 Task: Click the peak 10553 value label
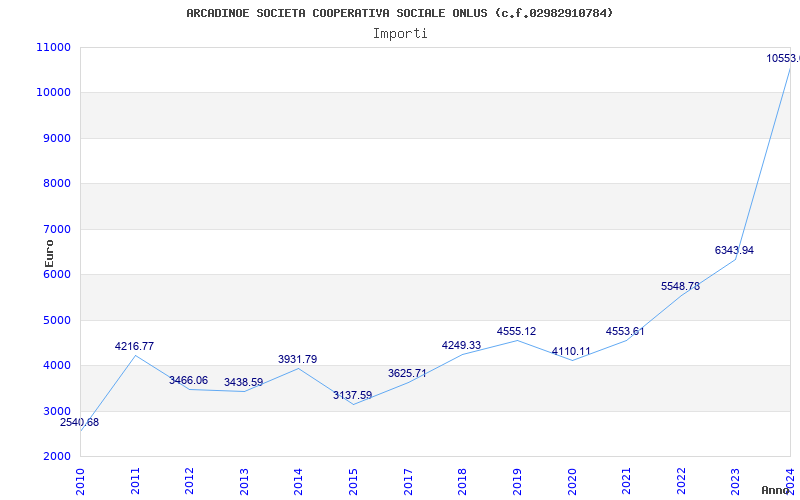[782, 58]
